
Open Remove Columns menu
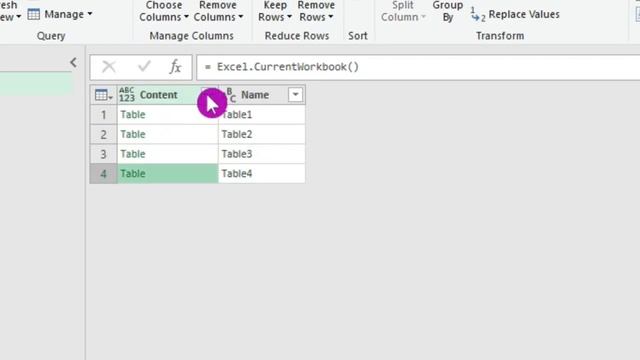click(x=218, y=11)
